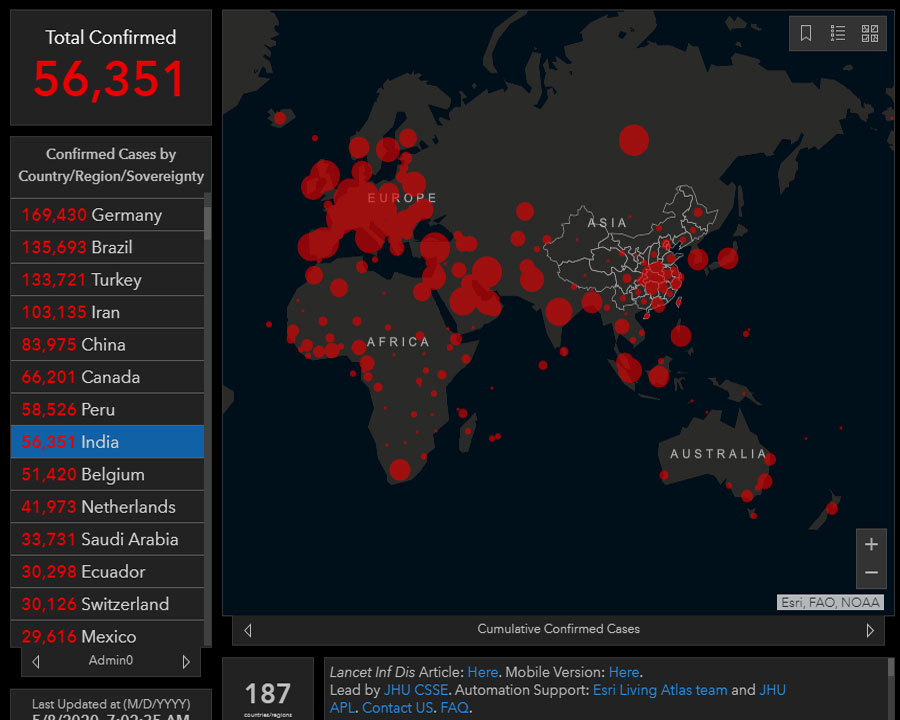The width and height of the screenshot is (900, 720).
Task: Click the Esri, FAO, NOAA attribution
Action: [x=830, y=602]
